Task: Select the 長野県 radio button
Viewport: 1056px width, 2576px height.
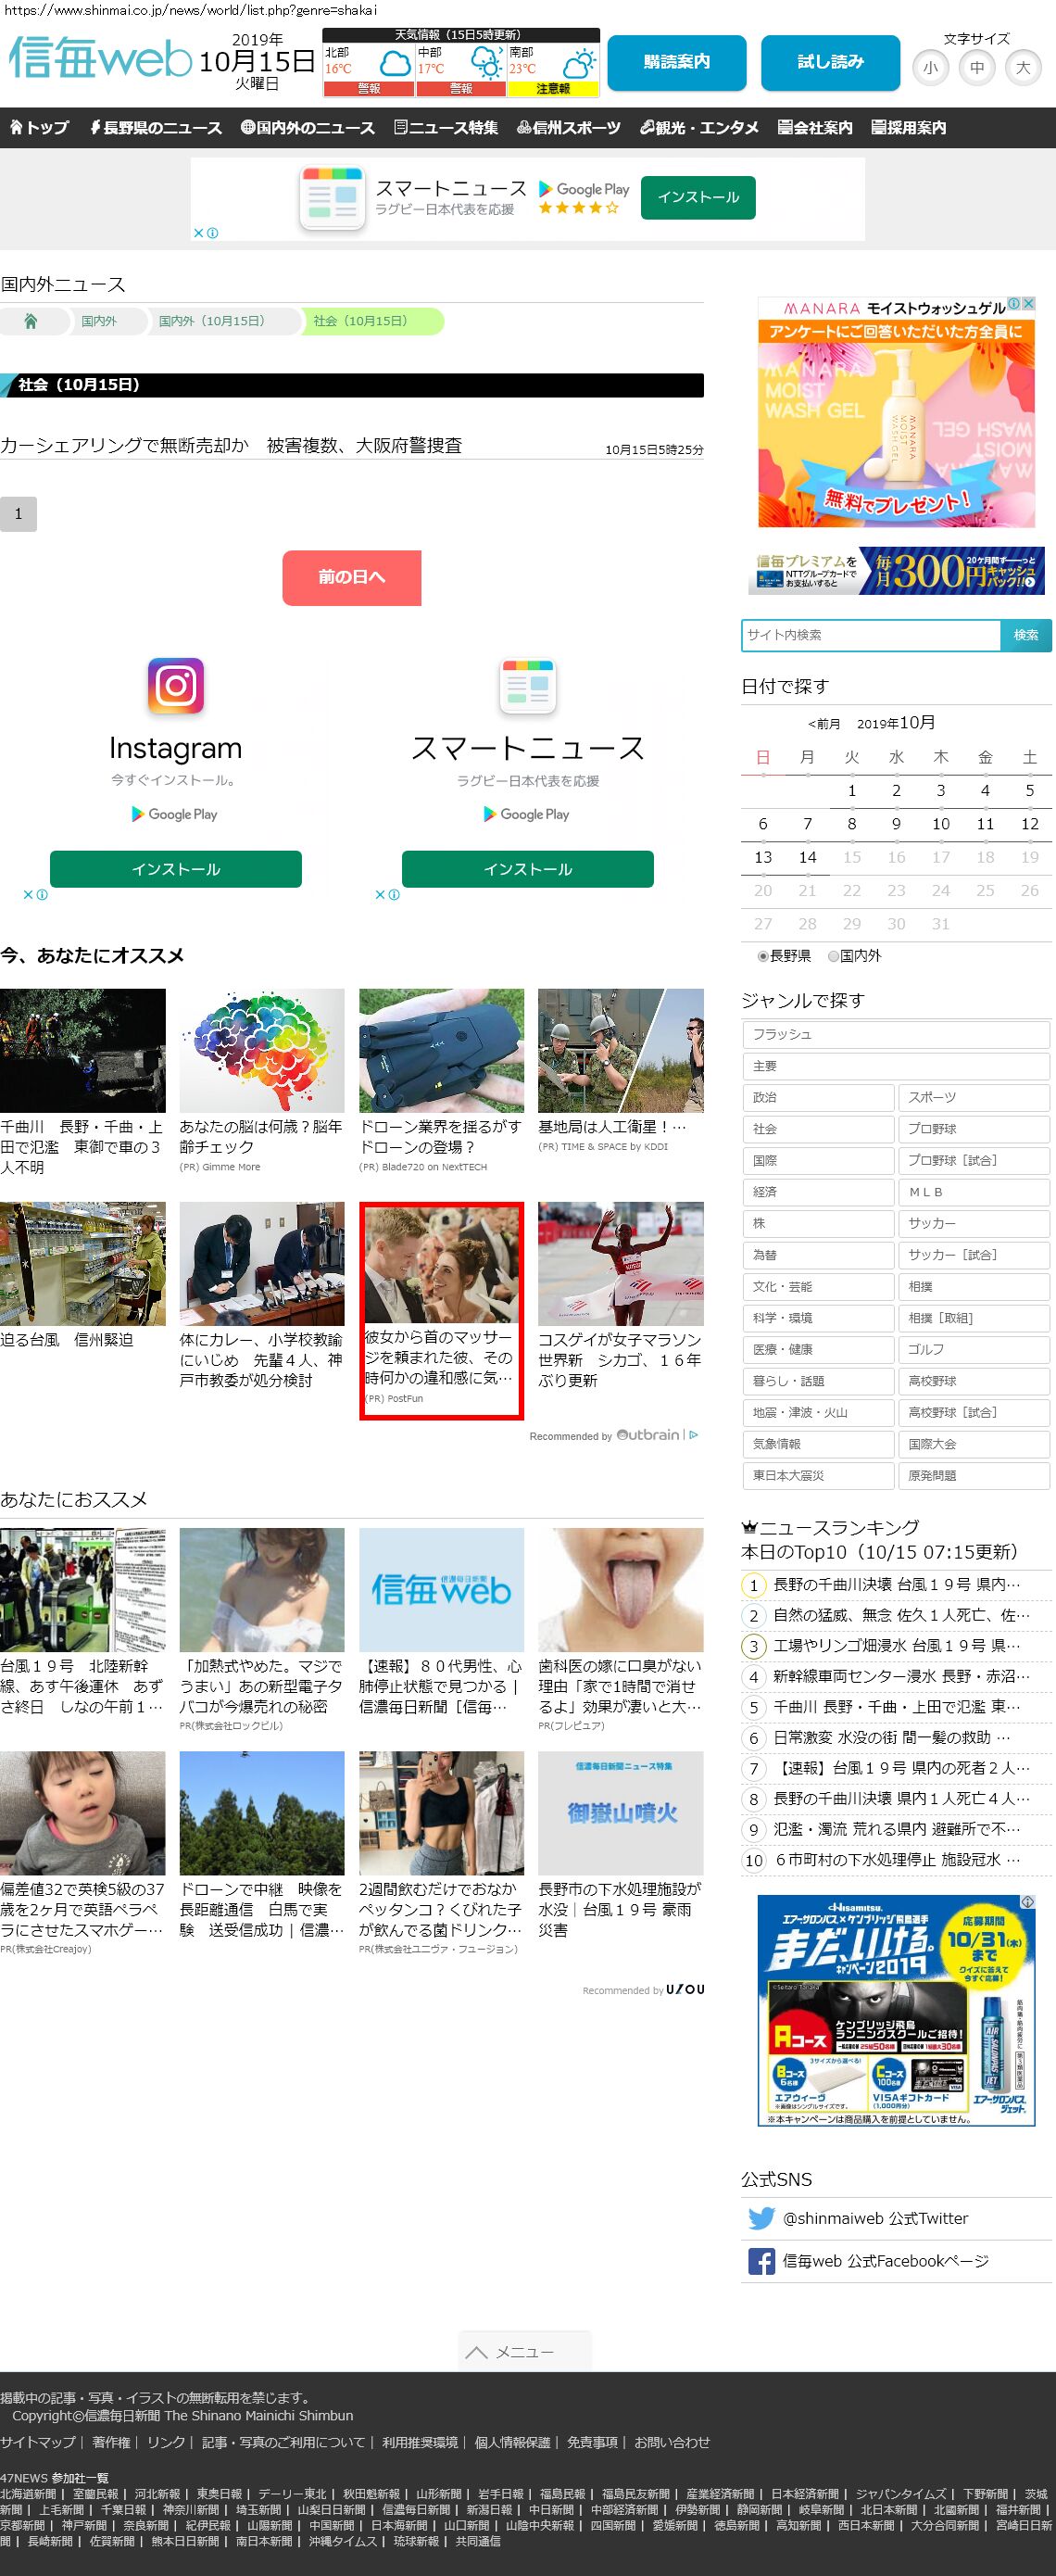Action: click(x=763, y=956)
